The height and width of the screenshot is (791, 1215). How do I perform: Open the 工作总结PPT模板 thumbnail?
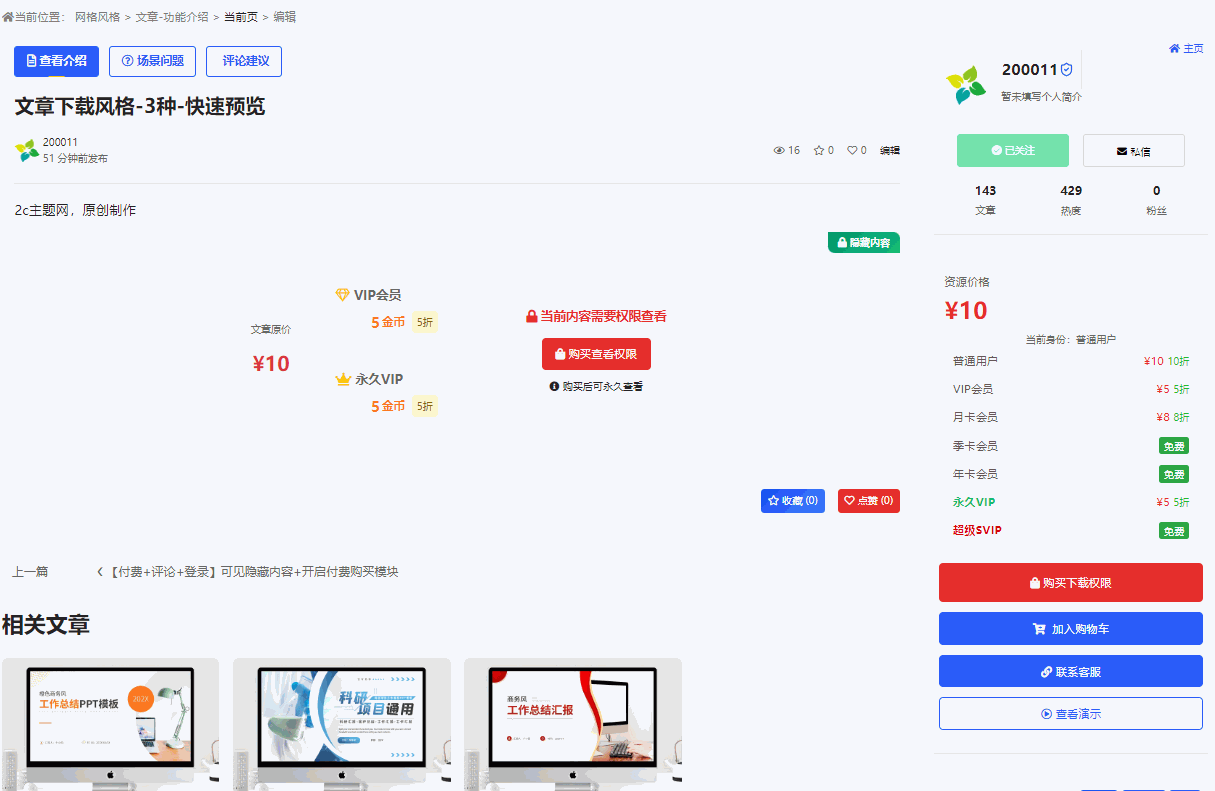click(x=110, y=724)
